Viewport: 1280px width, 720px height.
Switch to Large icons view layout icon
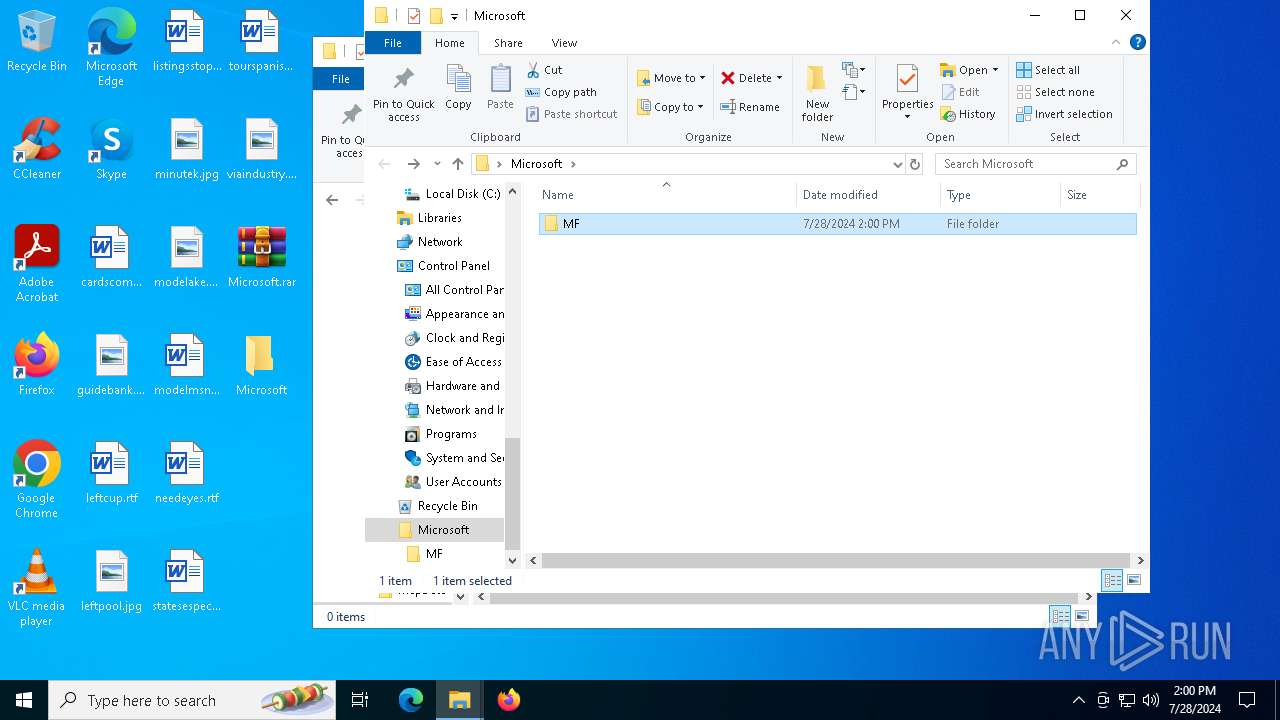tap(1134, 580)
